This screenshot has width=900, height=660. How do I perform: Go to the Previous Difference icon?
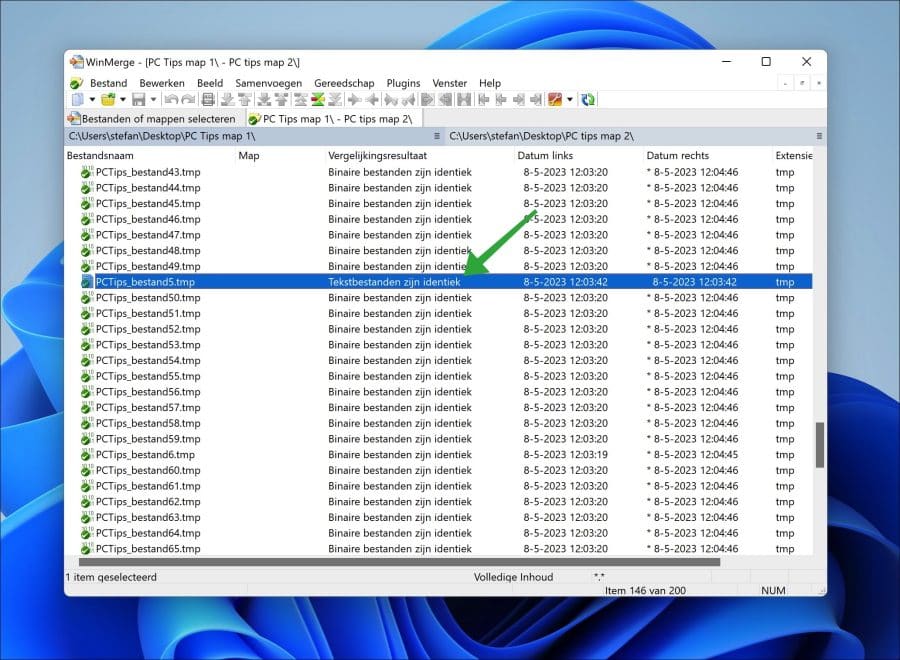coord(245,100)
